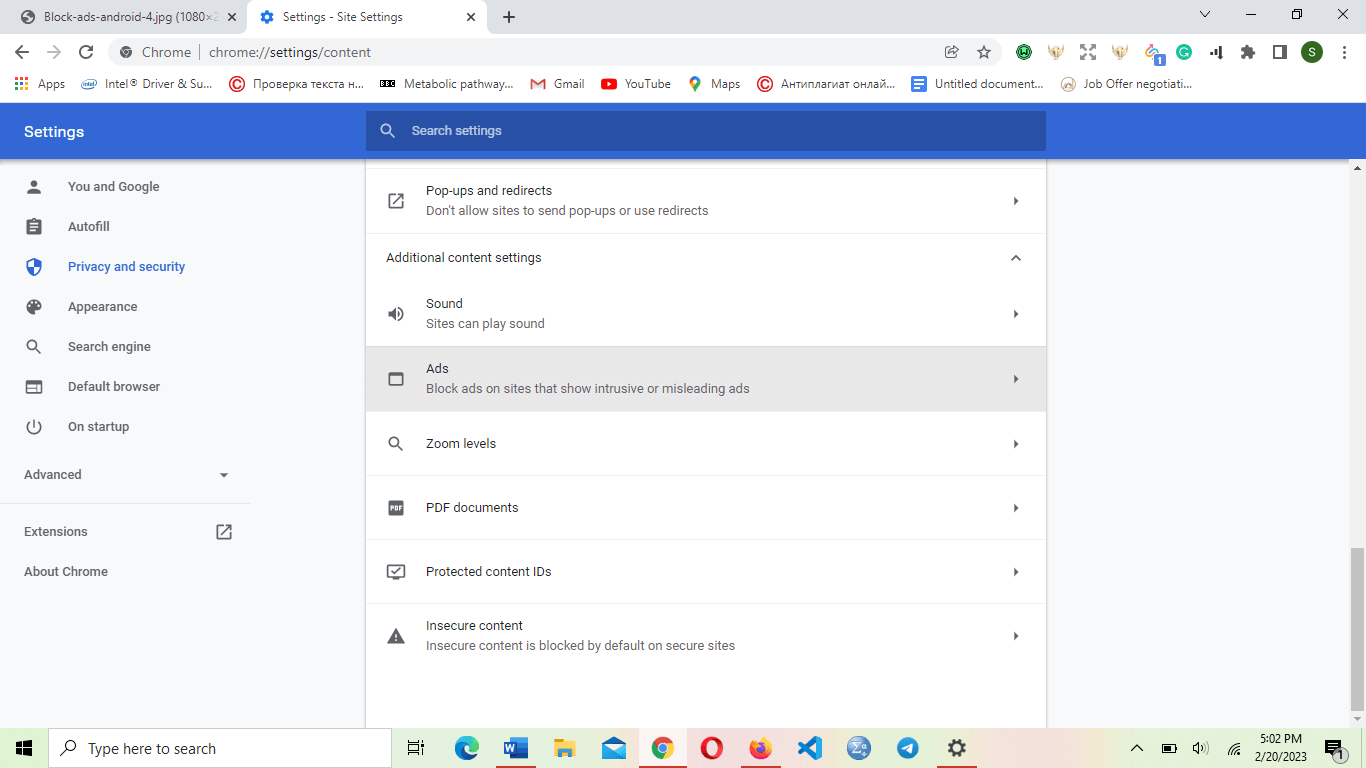Click the Search settings field
This screenshot has height=768, width=1366.
pyautogui.click(x=706, y=131)
